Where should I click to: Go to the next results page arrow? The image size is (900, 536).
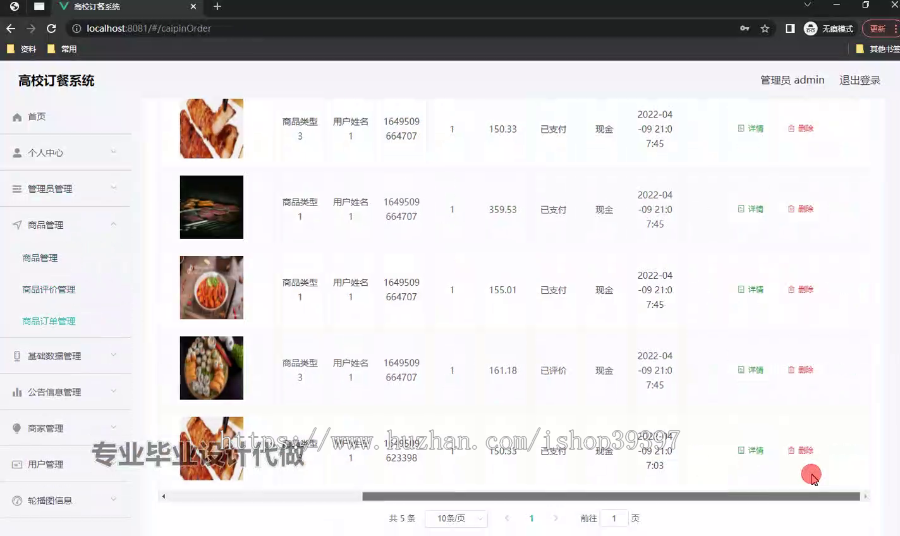click(x=556, y=518)
